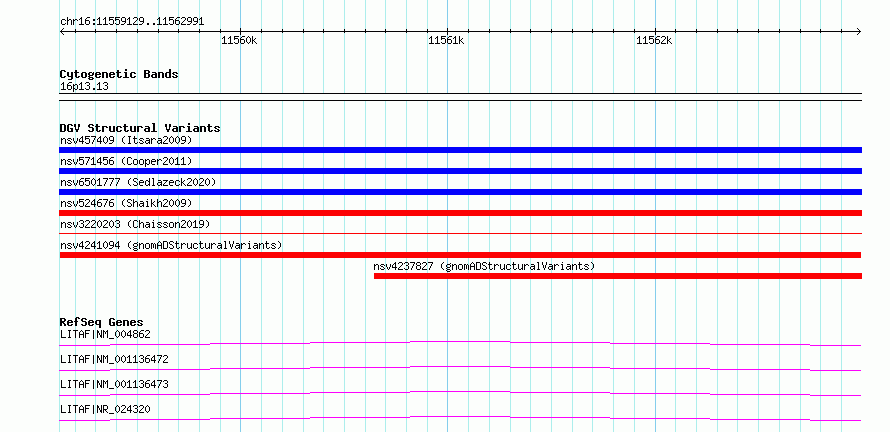Select the thin red line for nsv3220203
This screenshot has width=890, height=432.
(x=460, y=233)
